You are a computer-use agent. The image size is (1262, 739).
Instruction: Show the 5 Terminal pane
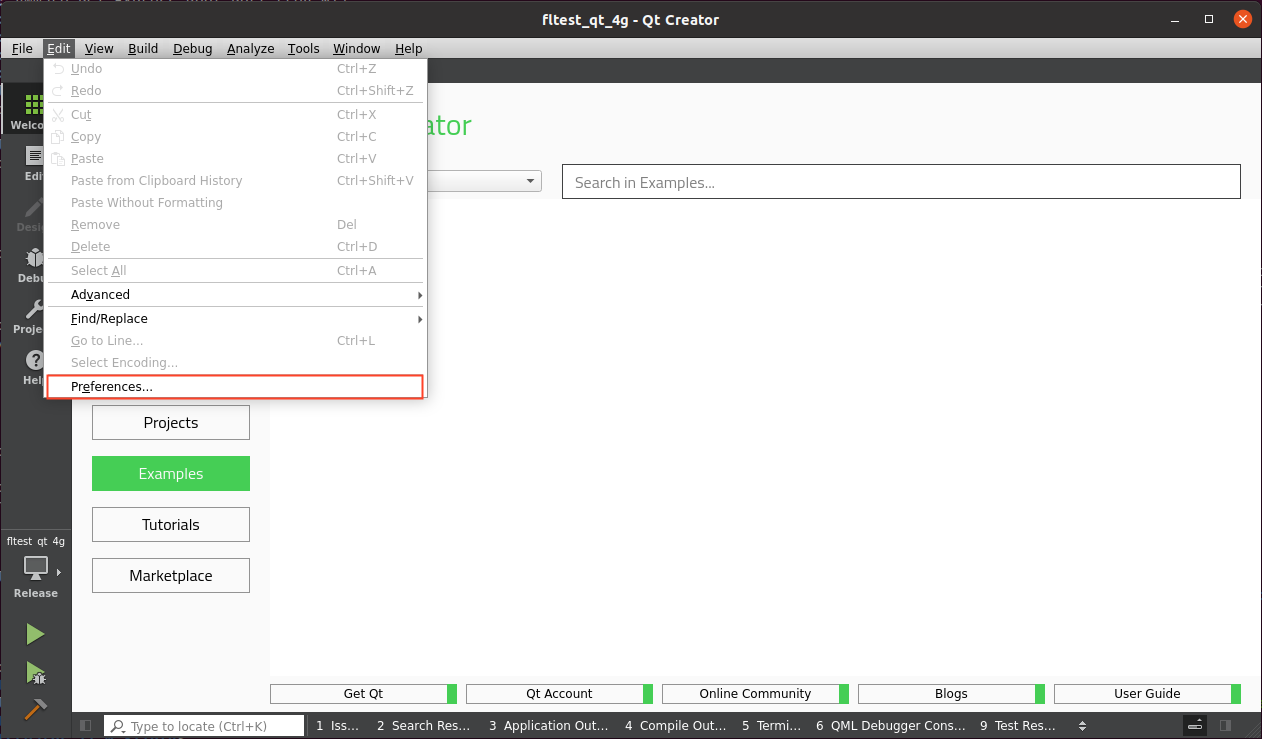pos(771,726)
